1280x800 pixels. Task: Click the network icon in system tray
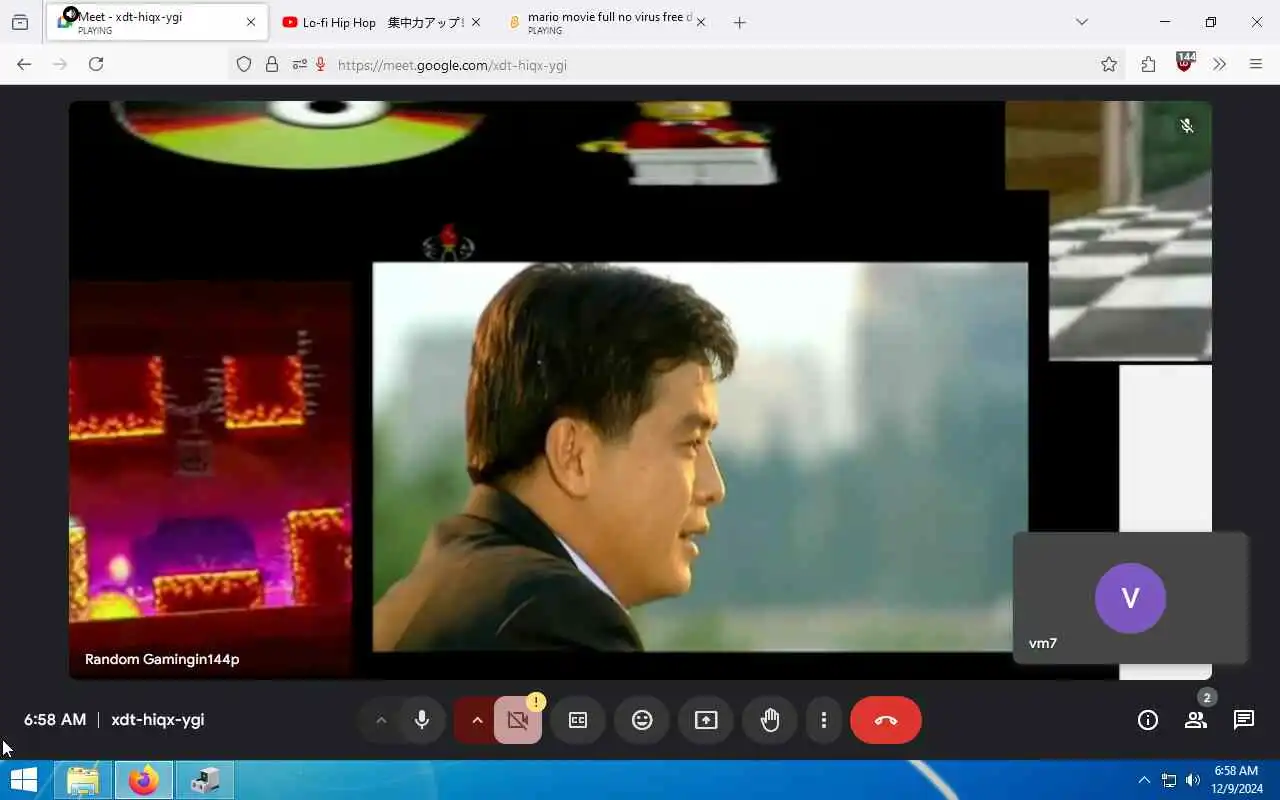click(1169, 780)
